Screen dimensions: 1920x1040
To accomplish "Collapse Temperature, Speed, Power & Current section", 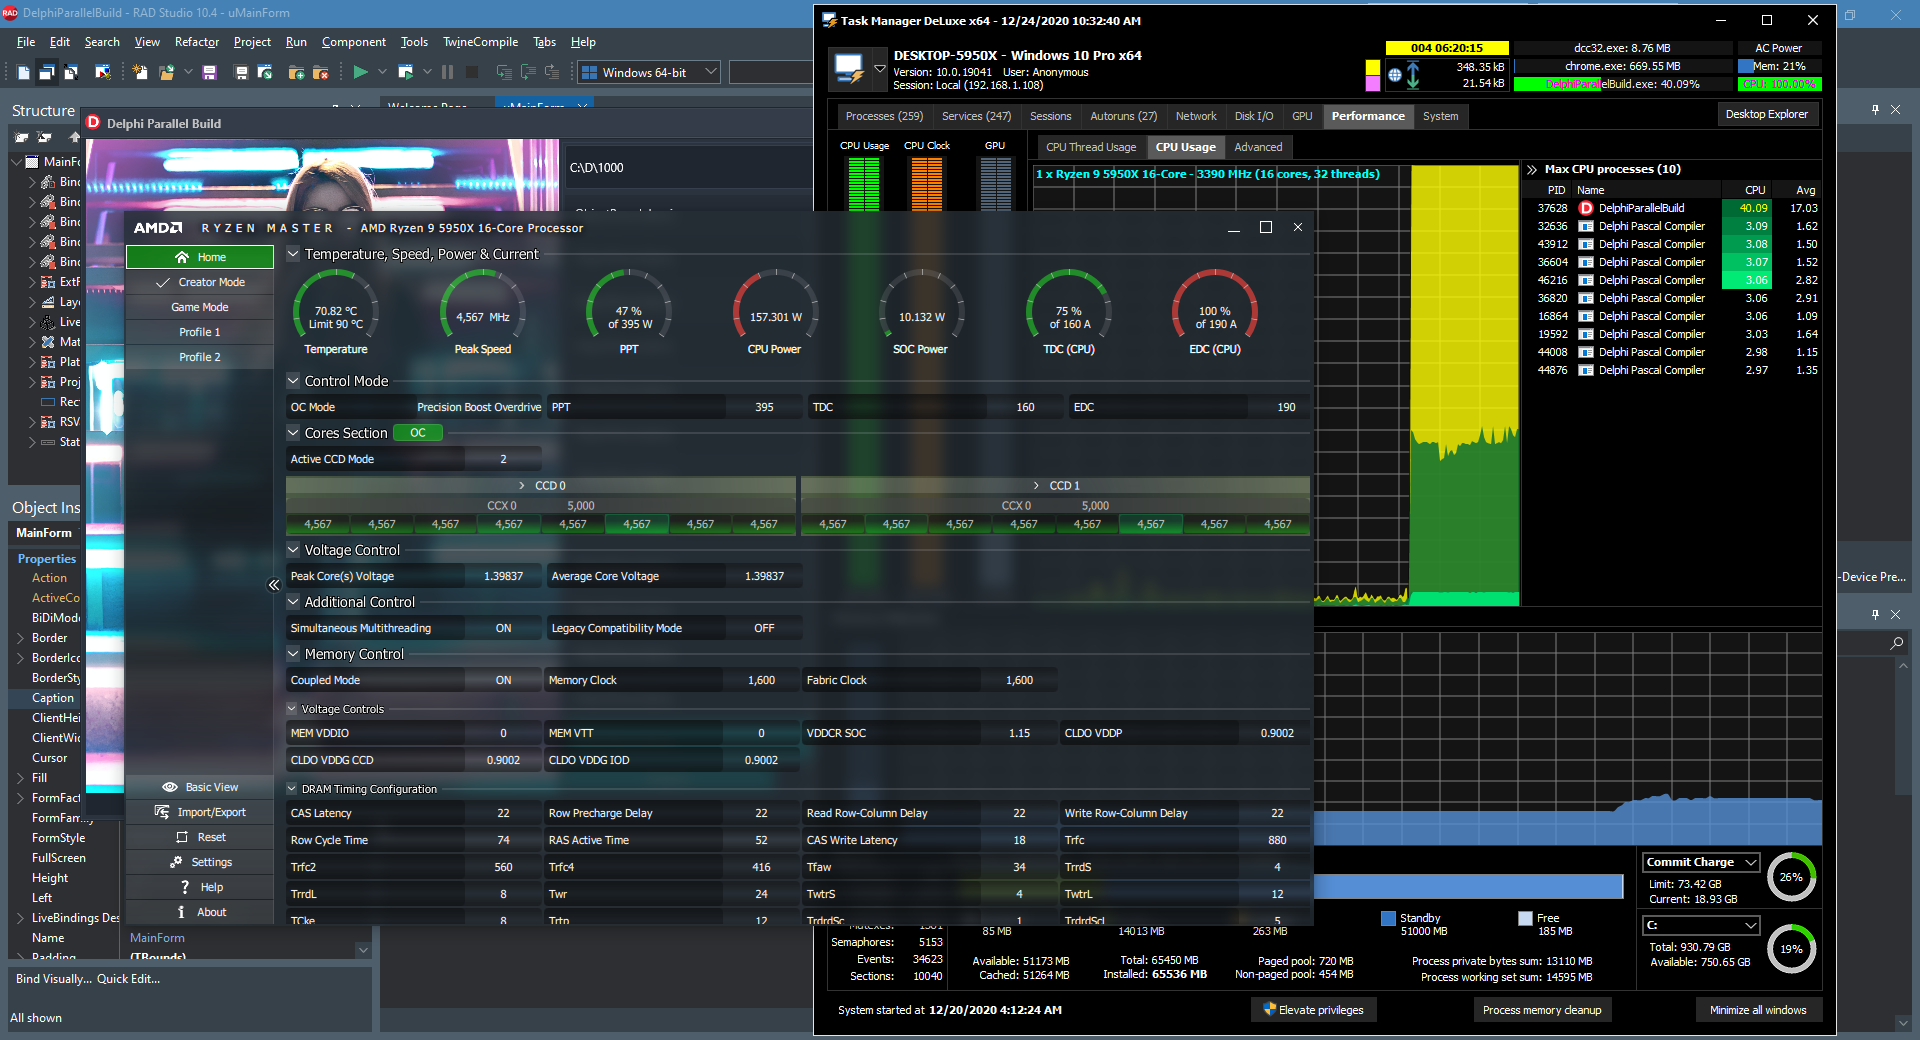I will (293, 254).
